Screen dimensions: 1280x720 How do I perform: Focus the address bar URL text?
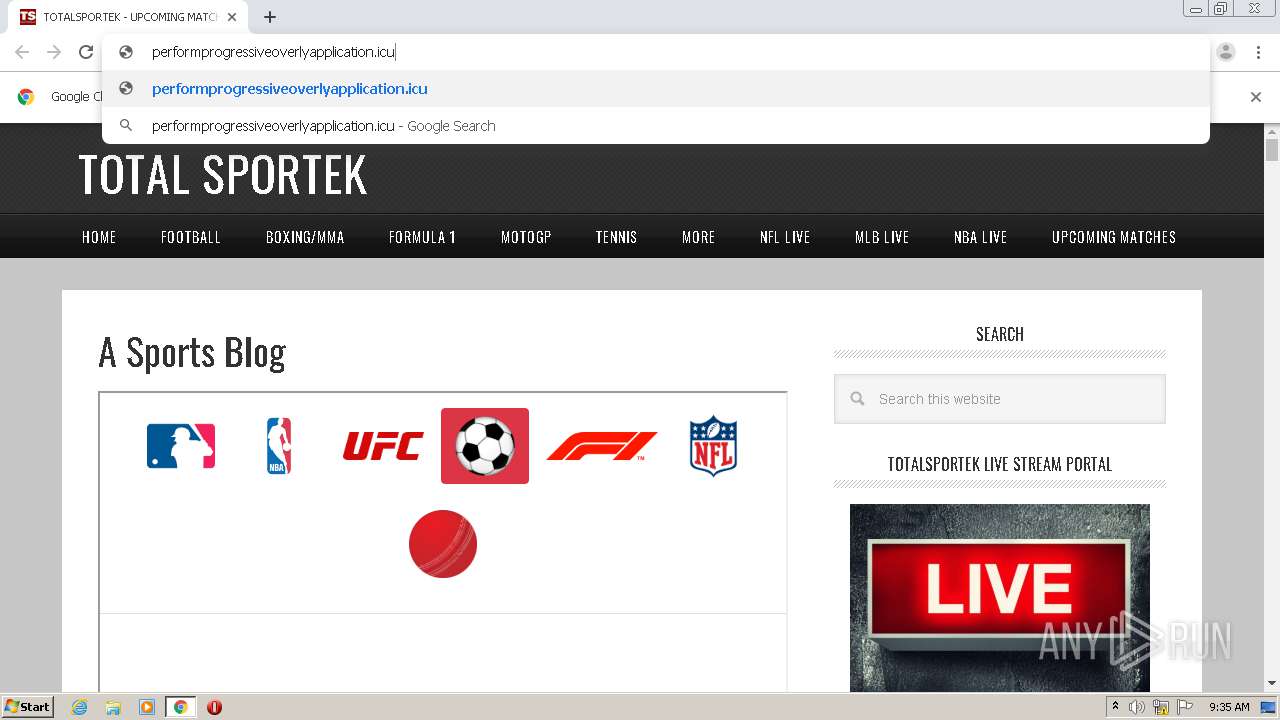coord(274,52)
